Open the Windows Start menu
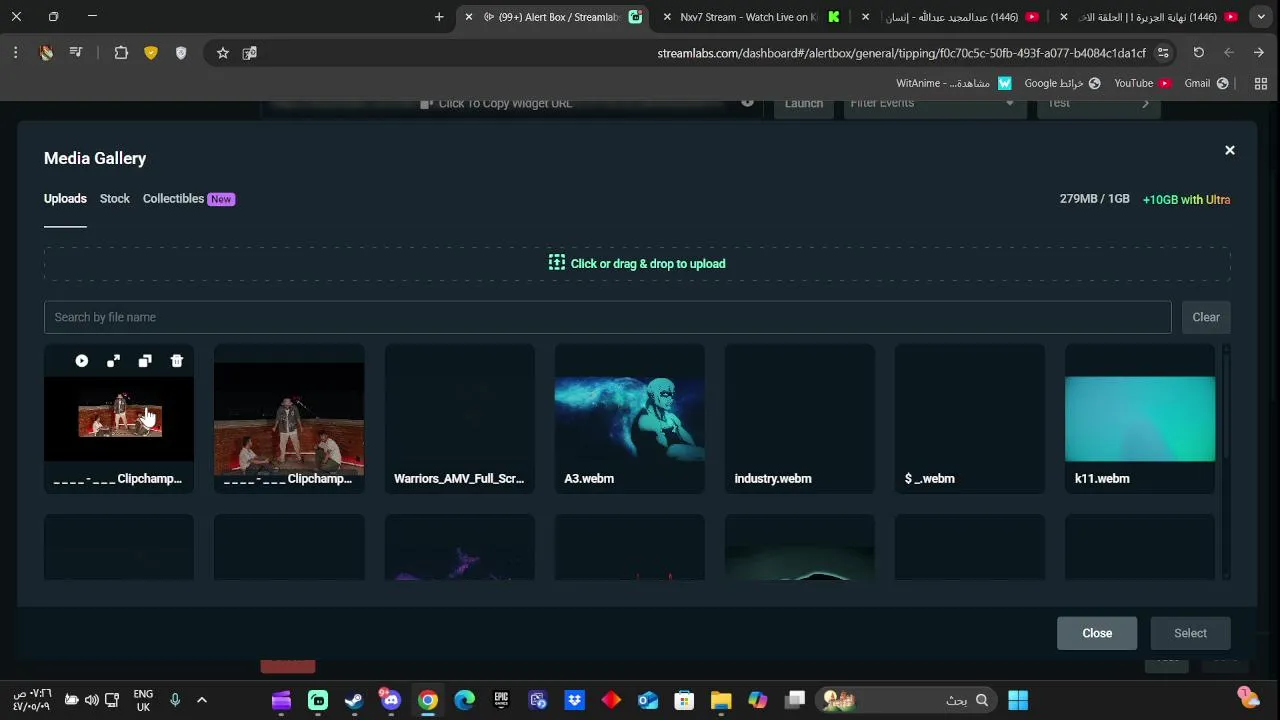The image size is (1280, 720). [1018, 700]
